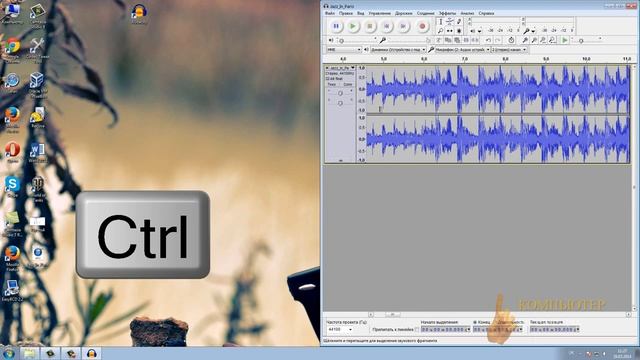Screen dimensions: 640x360
Task: Open the Управление (Transport) menu
Action: click(x=380, y=13)
